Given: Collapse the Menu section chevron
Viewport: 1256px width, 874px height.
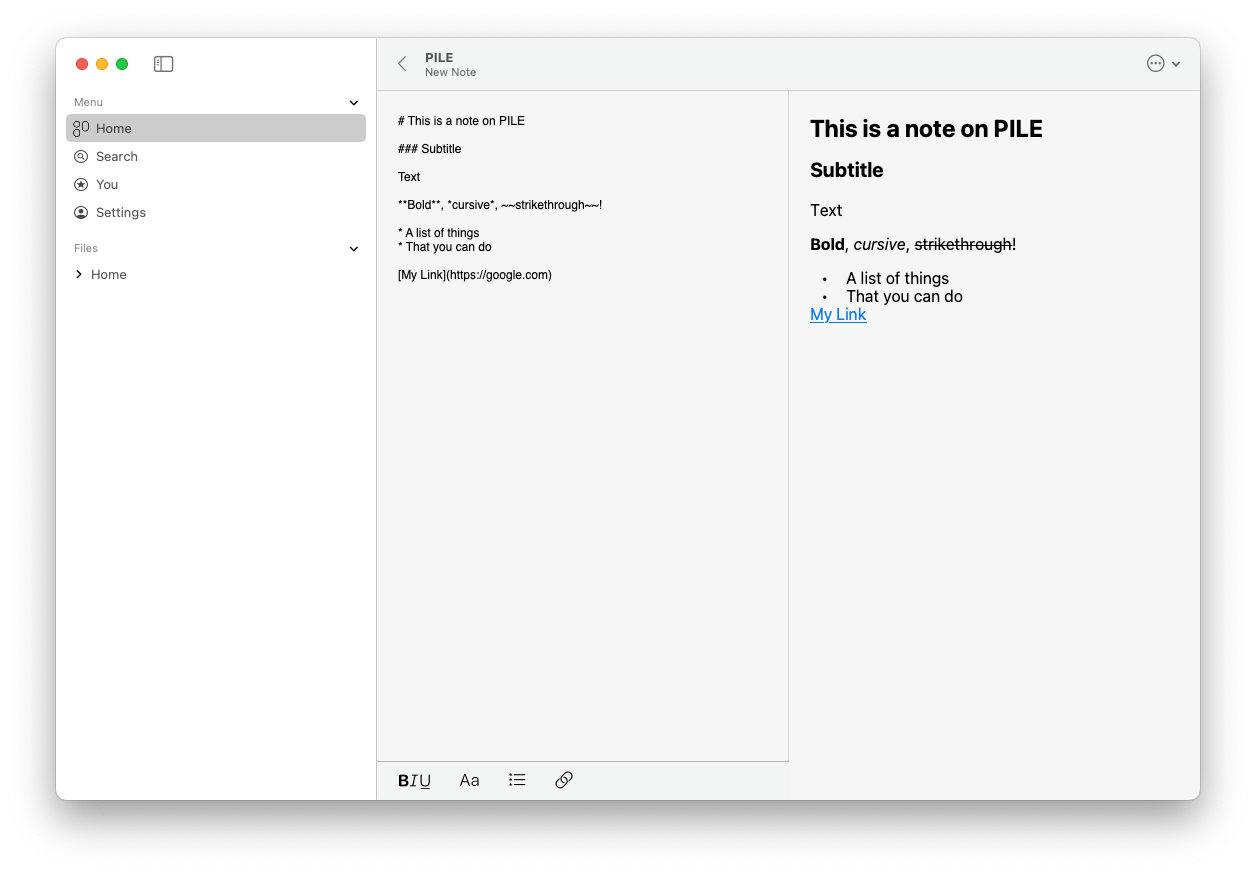Looking at the screenshot, I should pyautogui.click(x=353, y=103).
